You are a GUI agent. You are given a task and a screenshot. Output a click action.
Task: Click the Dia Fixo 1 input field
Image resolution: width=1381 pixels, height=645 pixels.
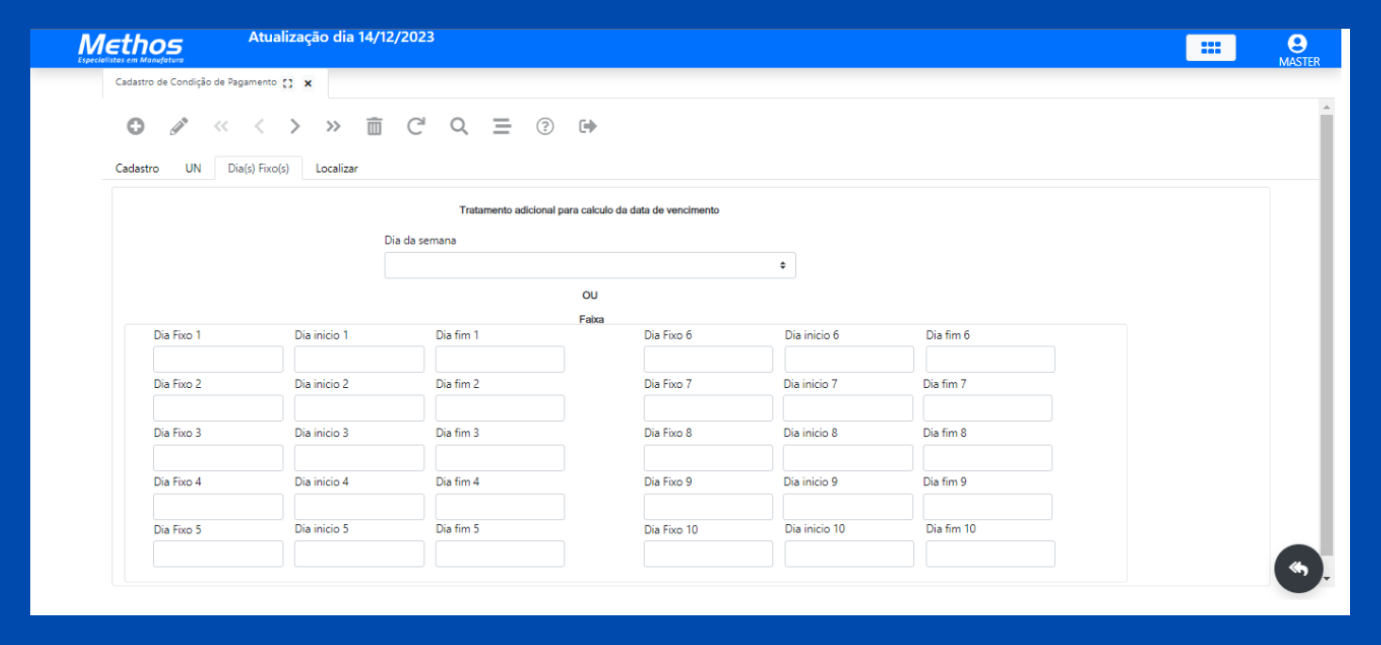coord(218,359)
